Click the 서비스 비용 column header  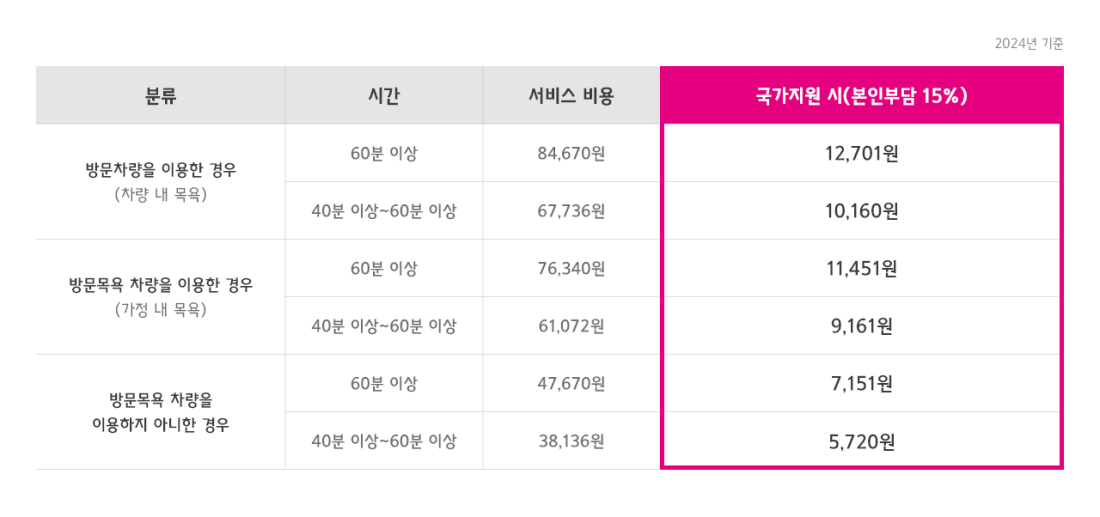[x=571, y=95]
